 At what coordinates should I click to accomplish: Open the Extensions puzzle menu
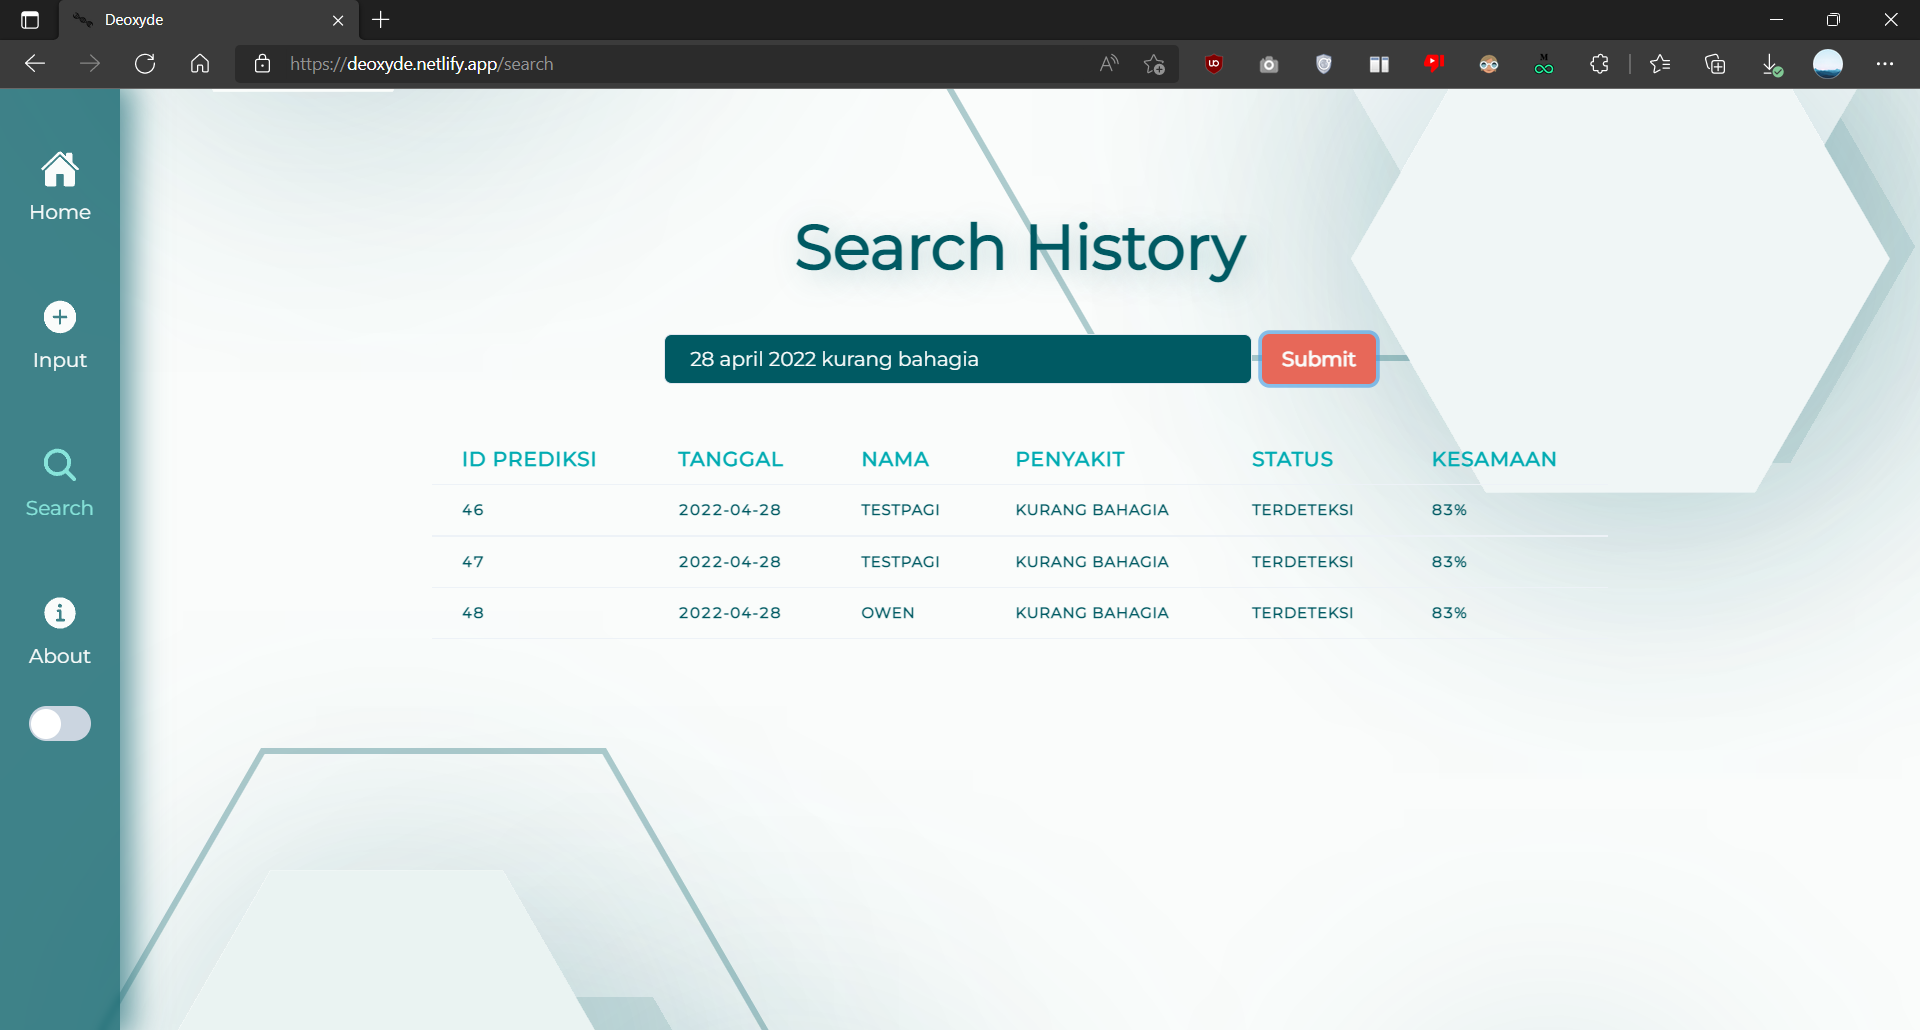[x=1599, y=64]
